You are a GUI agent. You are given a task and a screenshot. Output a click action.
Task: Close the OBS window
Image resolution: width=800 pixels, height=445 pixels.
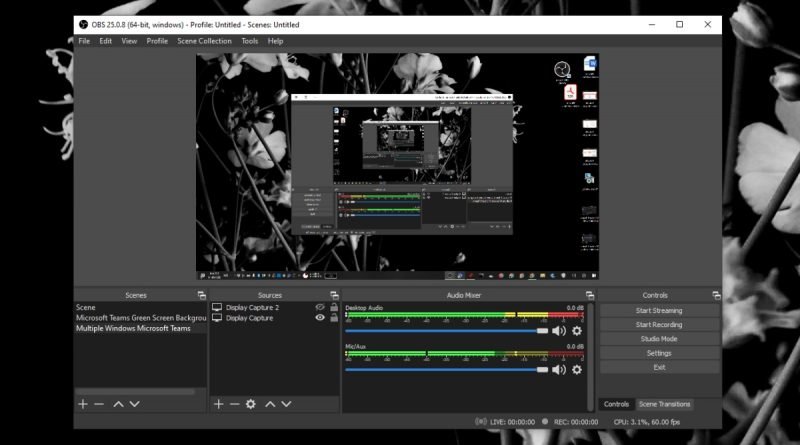[708, 24]
